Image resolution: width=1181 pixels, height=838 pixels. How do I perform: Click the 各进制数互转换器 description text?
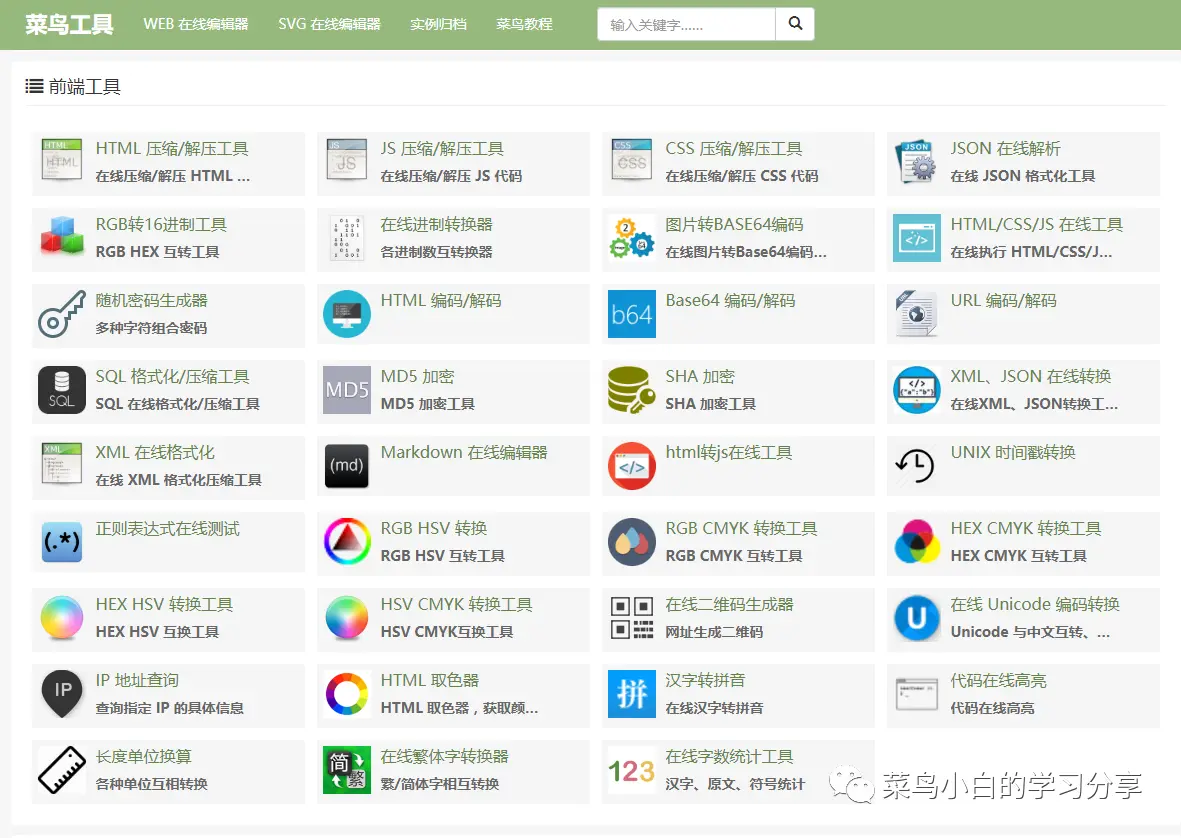point(436,252)
